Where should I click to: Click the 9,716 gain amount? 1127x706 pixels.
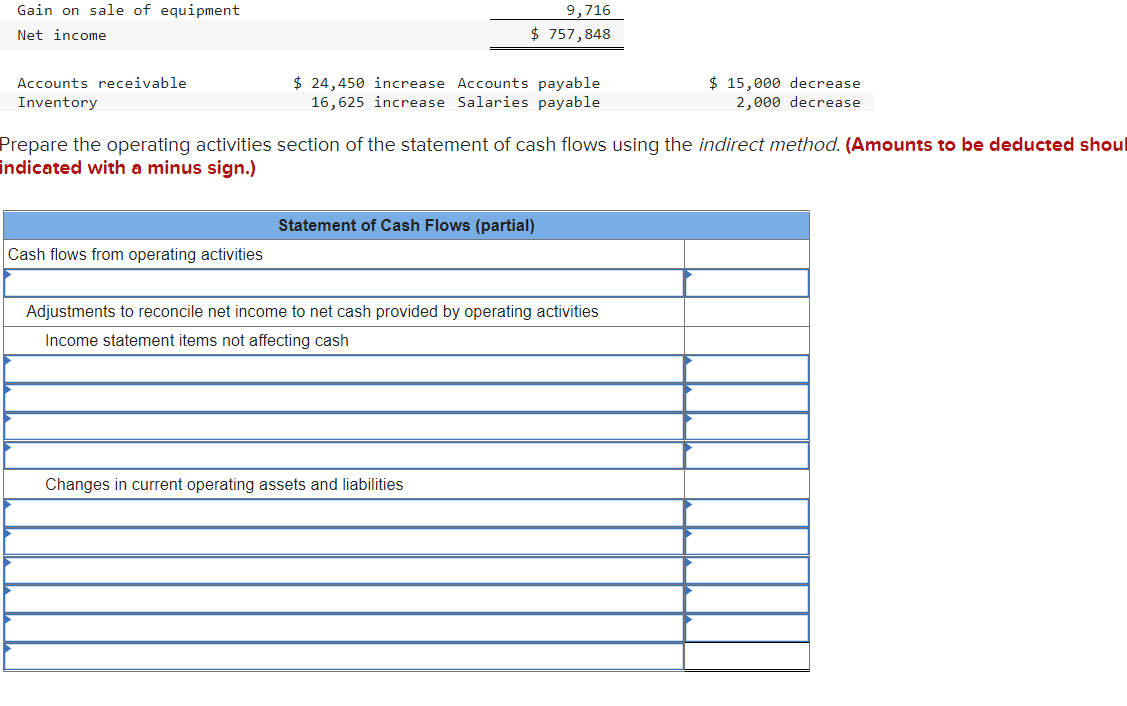(x=588, y=10)
